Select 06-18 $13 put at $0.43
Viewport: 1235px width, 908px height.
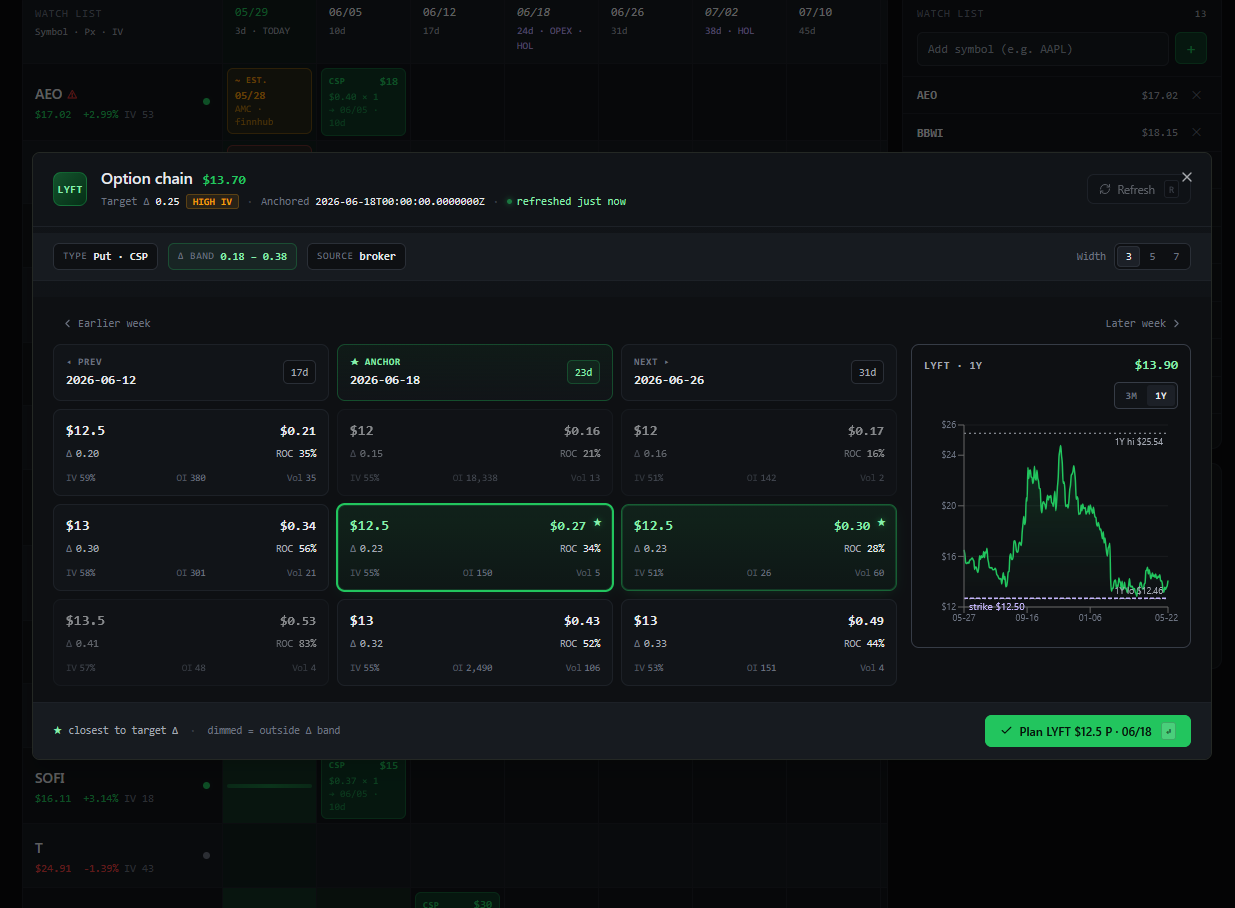tap(475, 642)
